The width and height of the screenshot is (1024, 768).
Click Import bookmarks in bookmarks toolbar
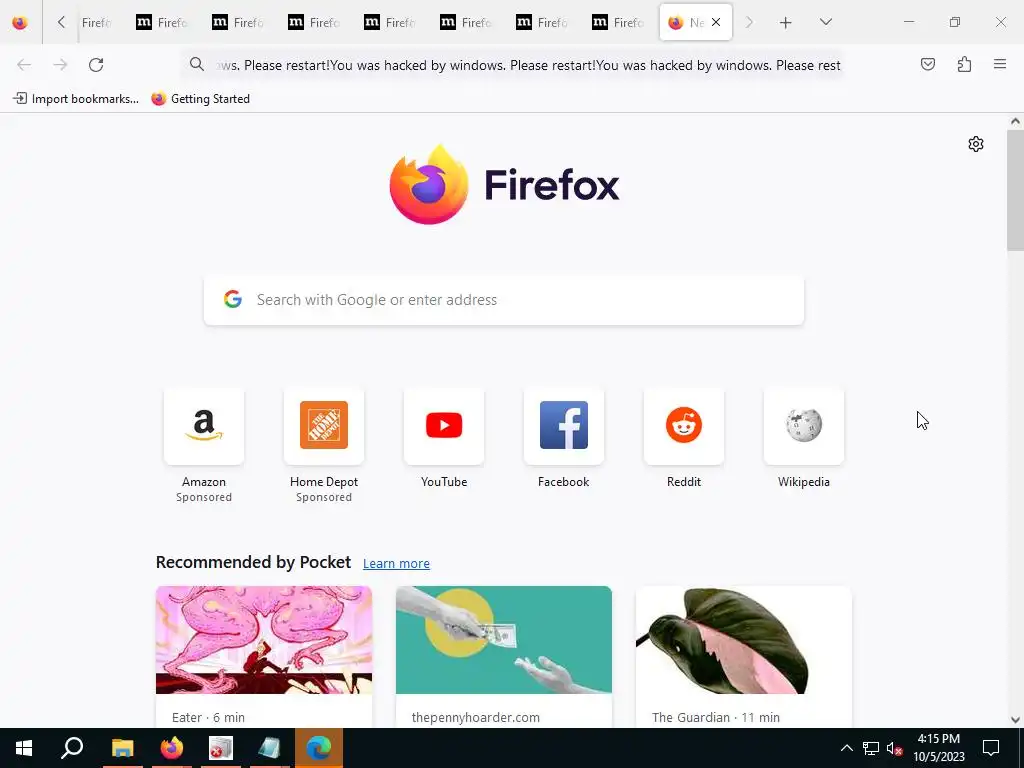(76, 99)
